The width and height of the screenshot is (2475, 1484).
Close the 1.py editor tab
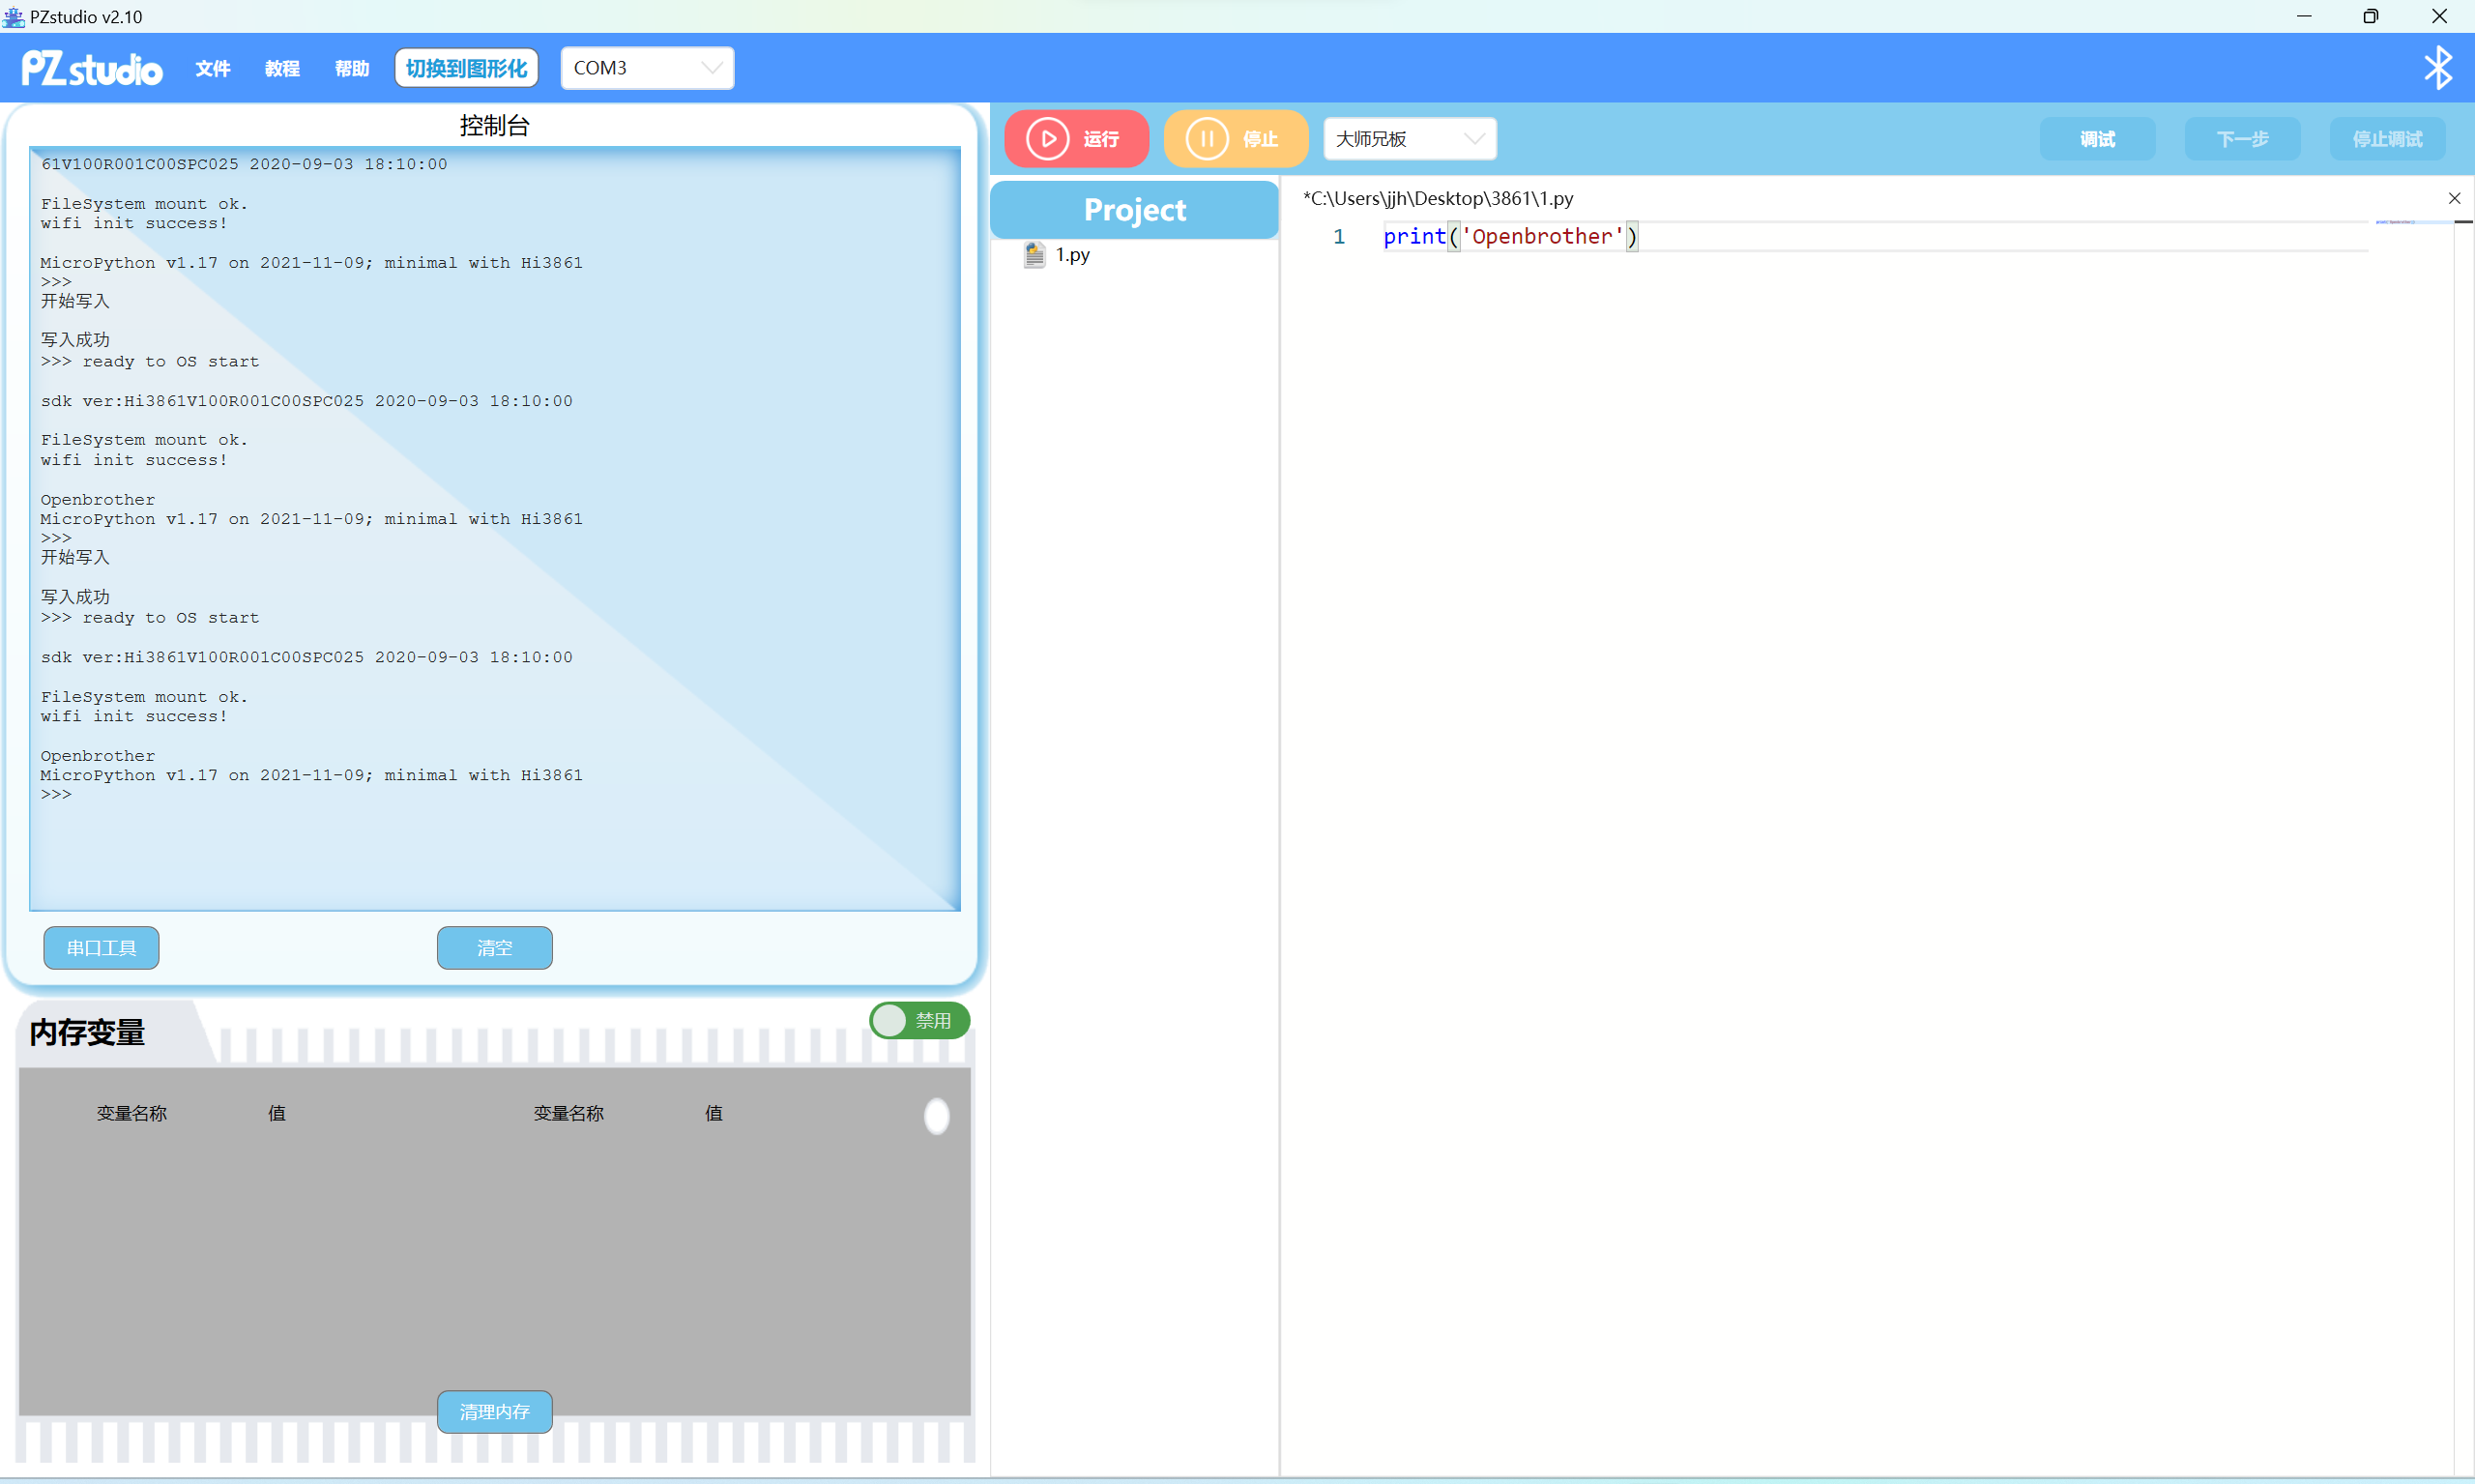click(x=2453, y=198)
